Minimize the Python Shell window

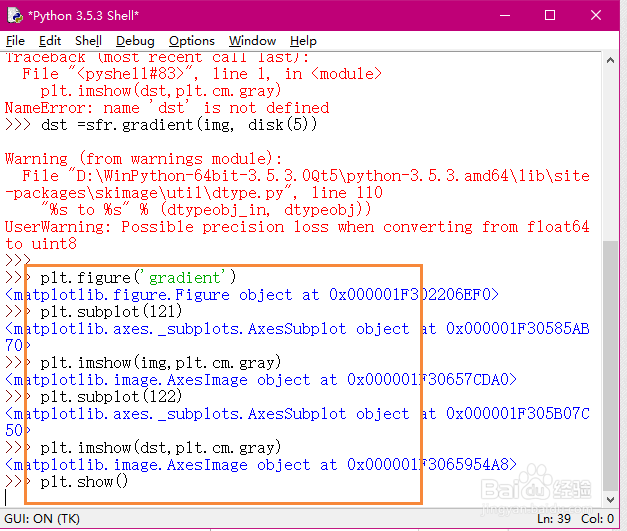505,16
